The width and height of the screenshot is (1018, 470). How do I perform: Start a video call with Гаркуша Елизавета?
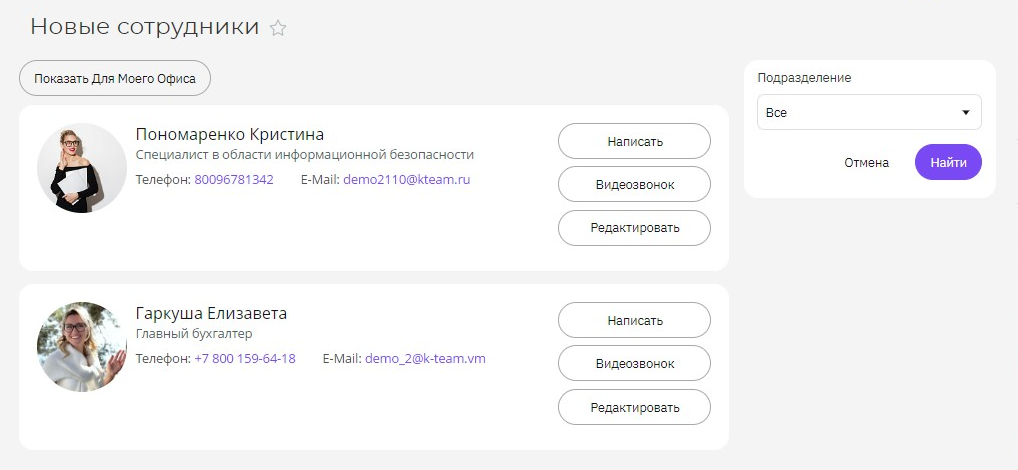pyautogui.click(x=634, y=364)
